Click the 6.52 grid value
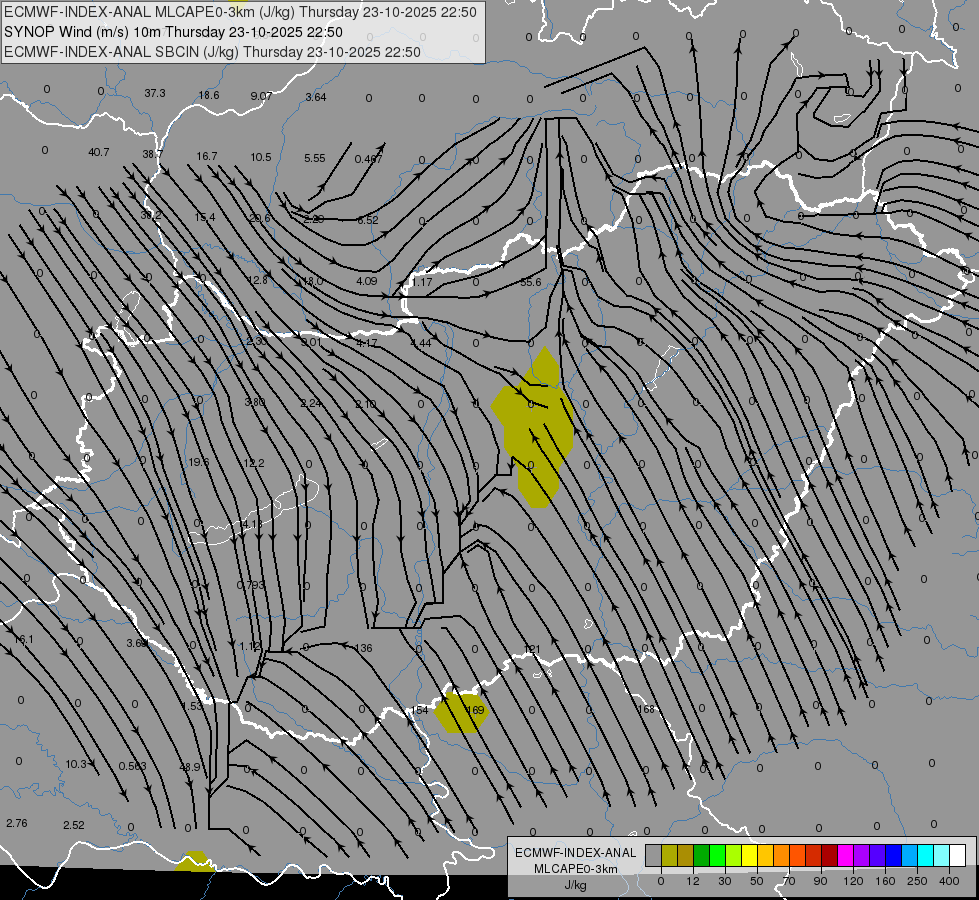 point(368,220)
